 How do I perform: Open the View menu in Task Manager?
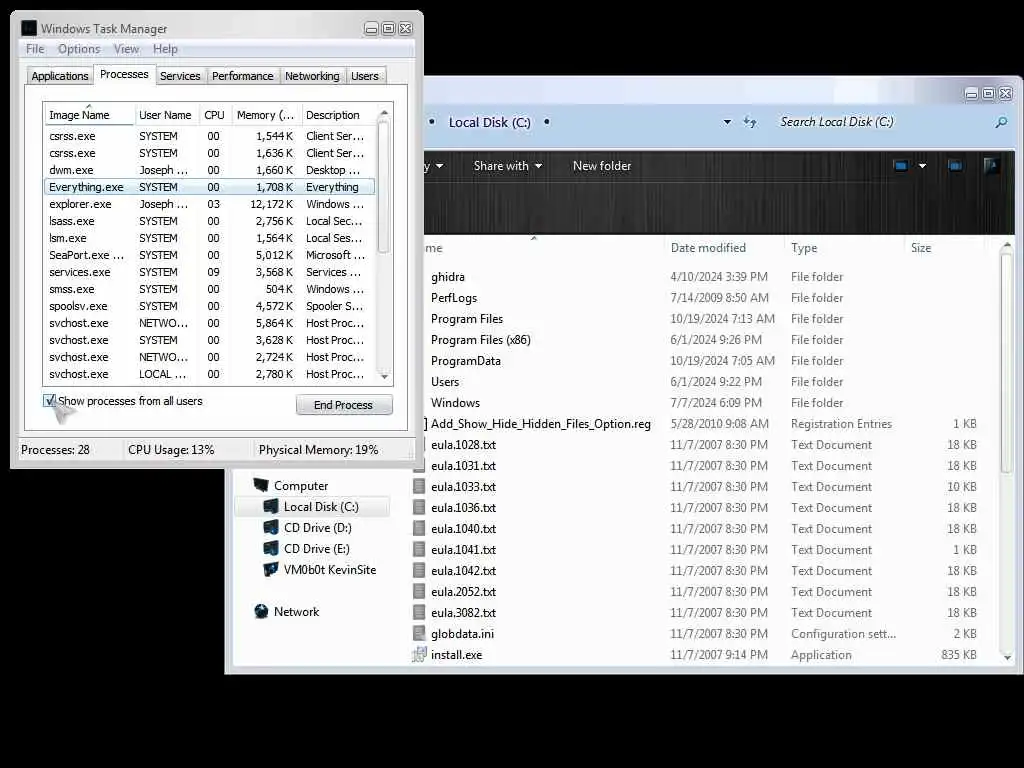pos(126,49)
